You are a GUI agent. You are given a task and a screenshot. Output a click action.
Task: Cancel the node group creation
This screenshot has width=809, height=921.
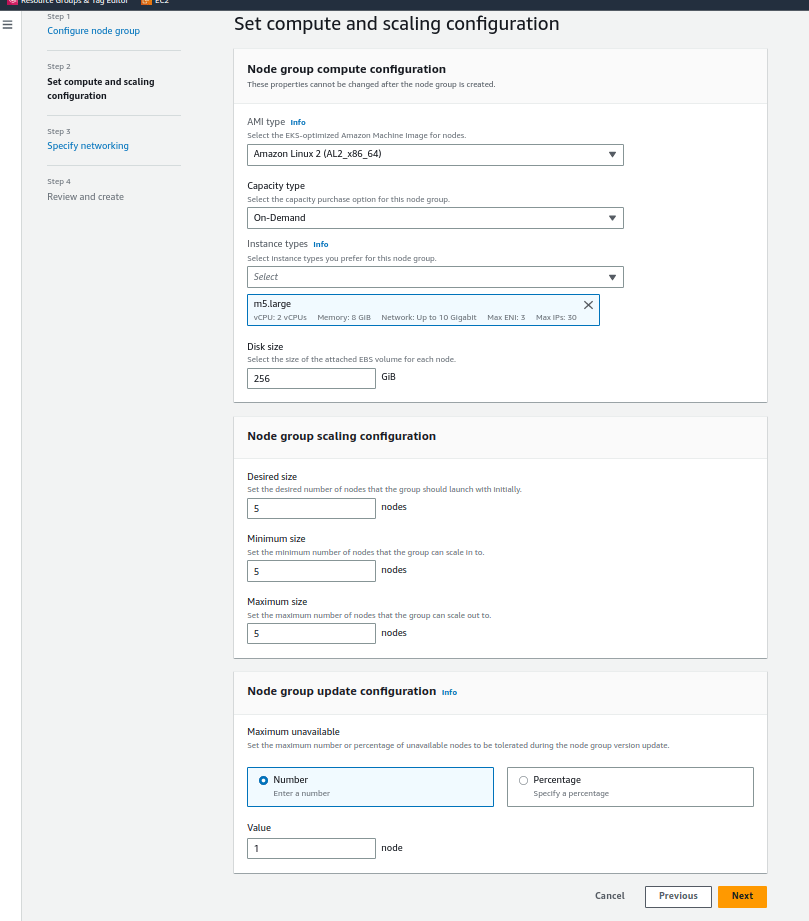point(609,896)
